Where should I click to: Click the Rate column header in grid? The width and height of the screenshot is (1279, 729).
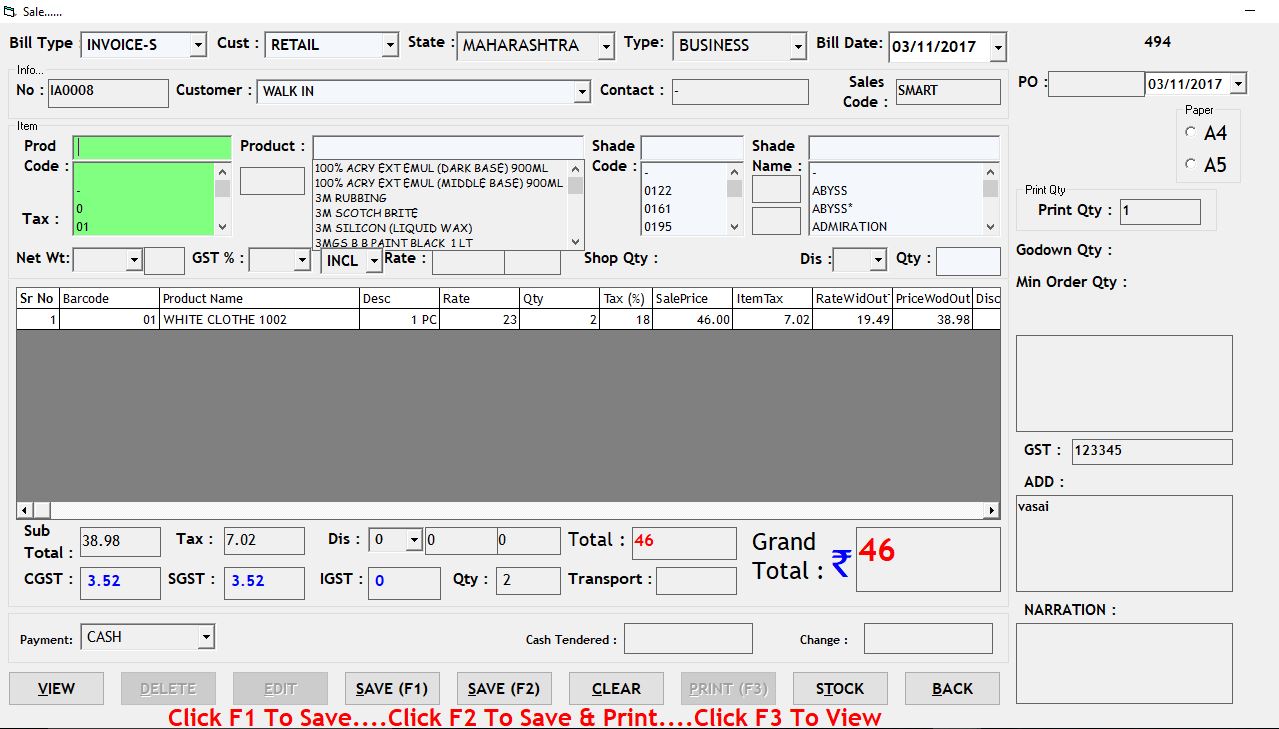(x=479, y=298)
